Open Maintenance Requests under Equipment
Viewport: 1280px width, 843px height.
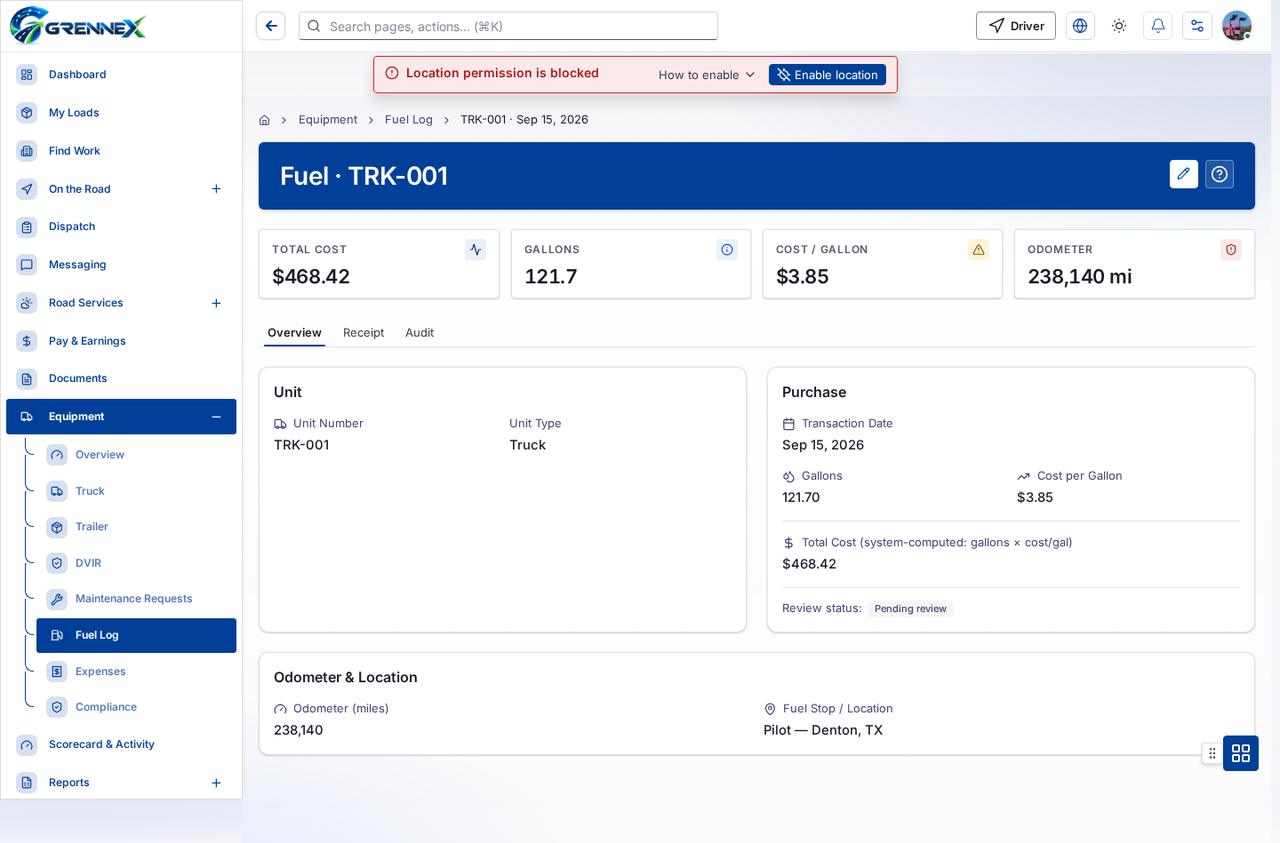[136, 599]
